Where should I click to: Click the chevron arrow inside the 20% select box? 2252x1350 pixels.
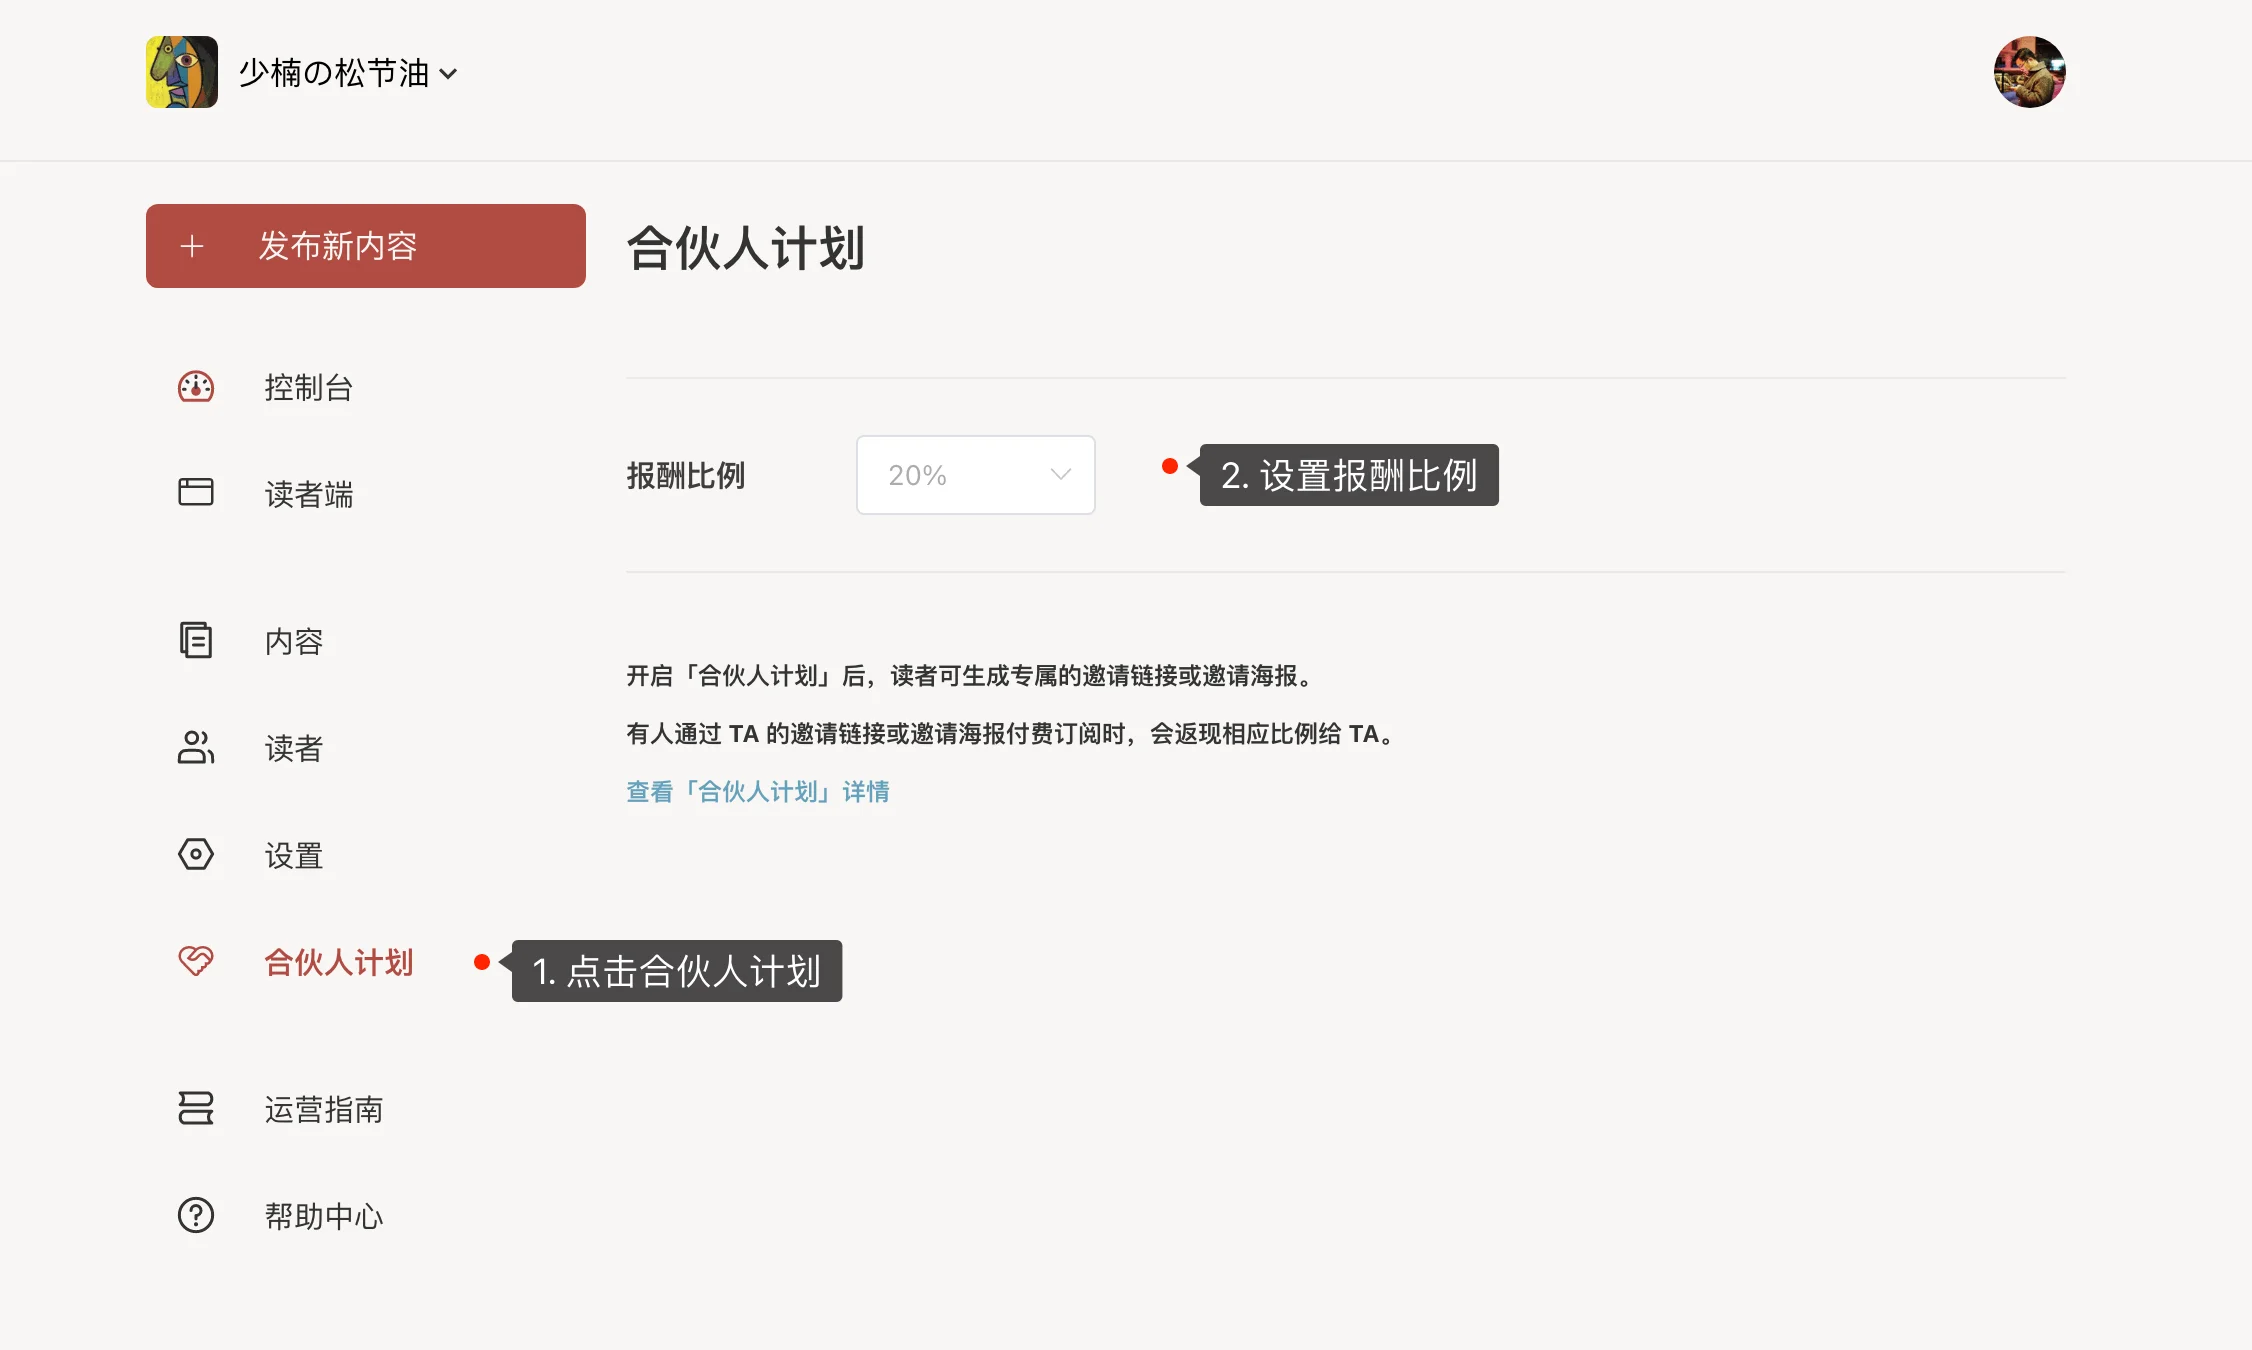click(1060, 475)
